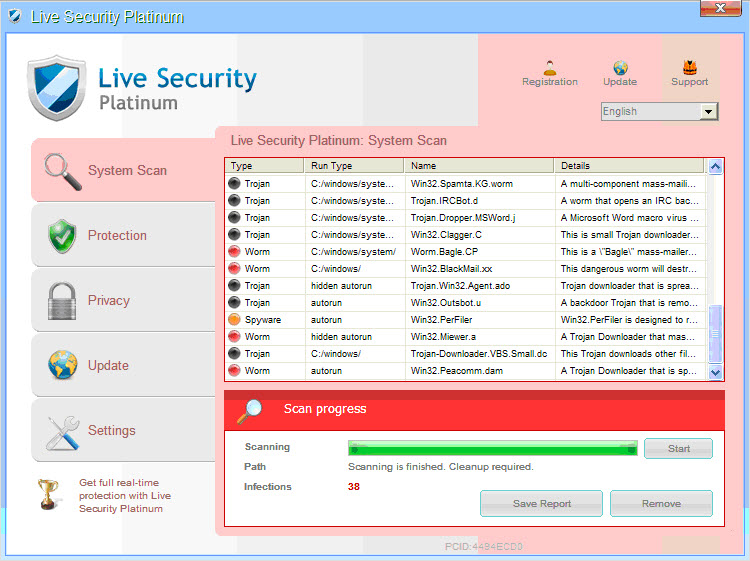Viewport: 750px width, 561px height.
Task: Click the red icon for Worm.Bagle.CP
Action: [234, 252]
